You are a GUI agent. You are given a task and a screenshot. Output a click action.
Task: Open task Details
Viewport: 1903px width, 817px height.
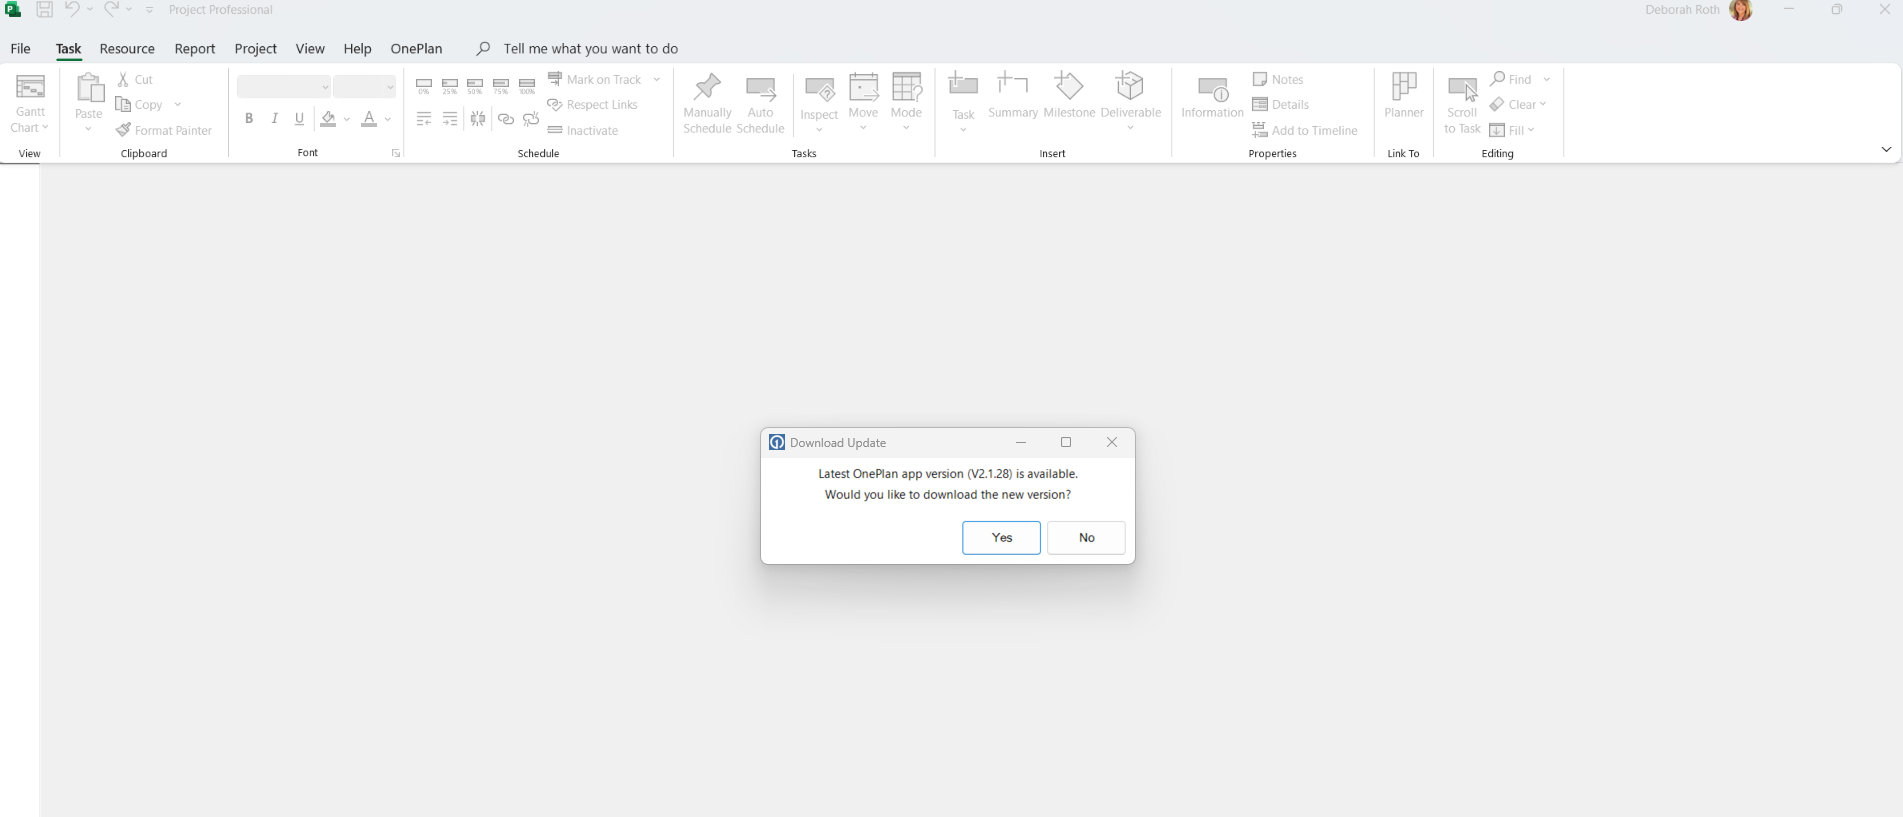pyautogui.click(x=1281, y=105)
